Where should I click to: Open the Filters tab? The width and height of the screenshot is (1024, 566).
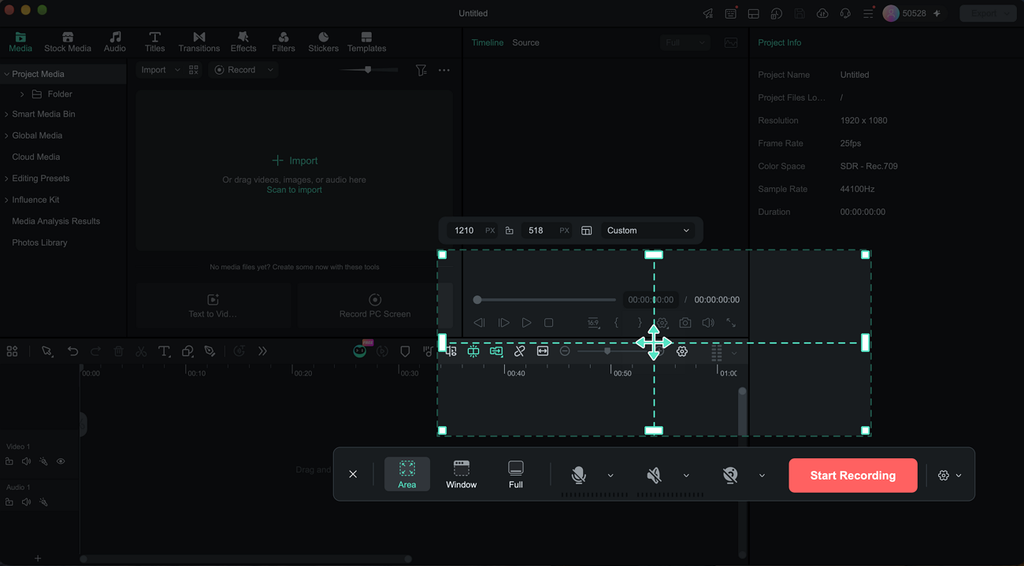[283, 42]
